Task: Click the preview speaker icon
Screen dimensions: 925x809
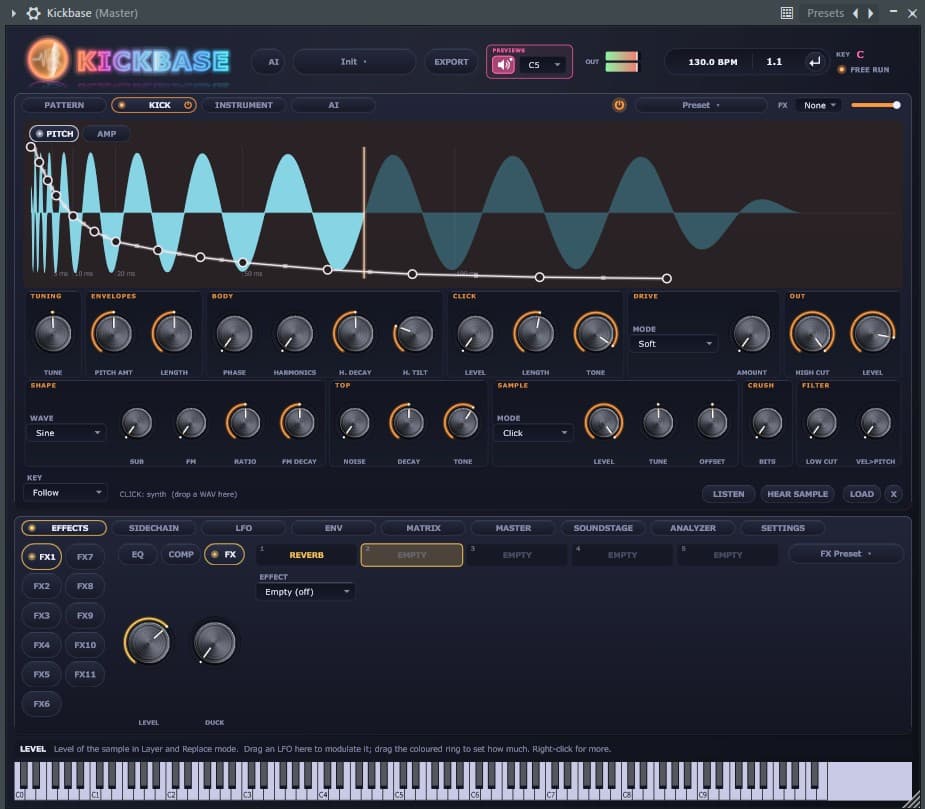Action: (503, 64)
